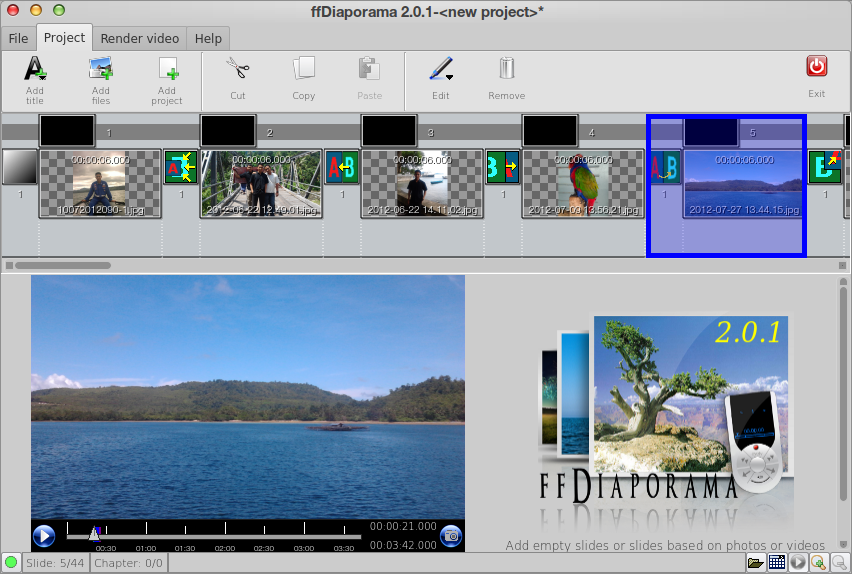The height and width of the screenshot is (574, 852).
Task: Click the green status indicator
Action: 11,563
